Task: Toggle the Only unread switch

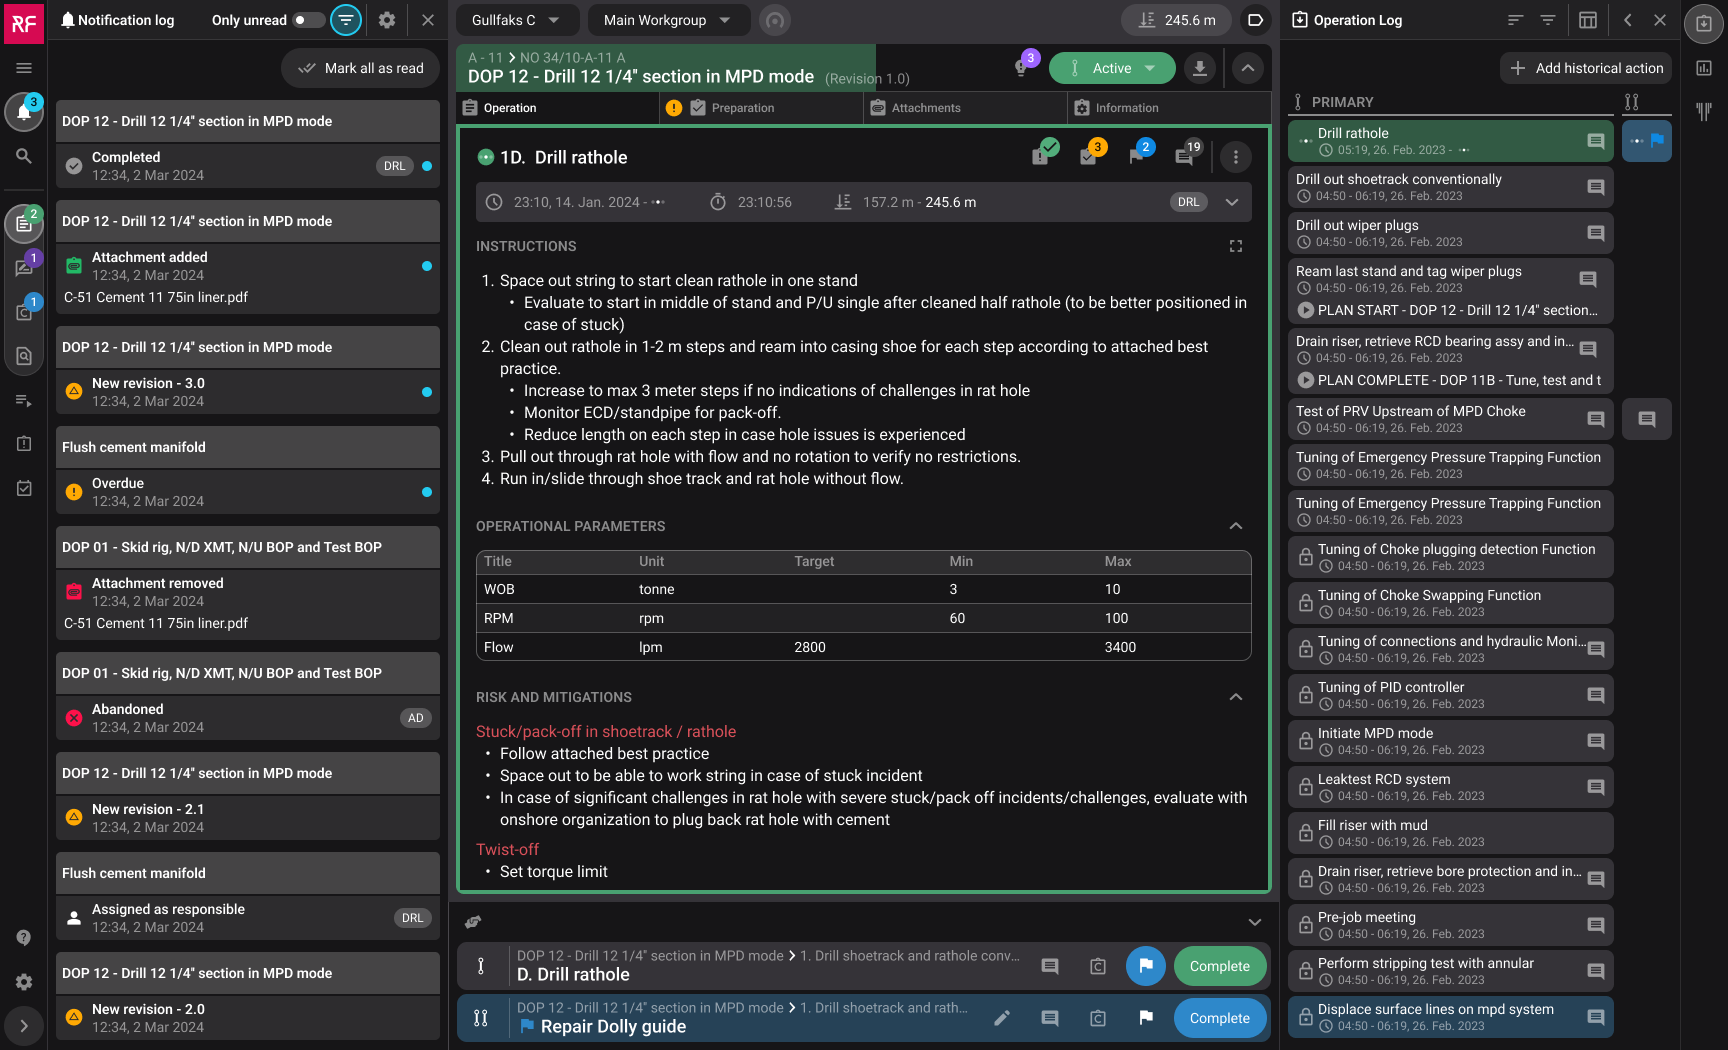Action: coord(308,20)
